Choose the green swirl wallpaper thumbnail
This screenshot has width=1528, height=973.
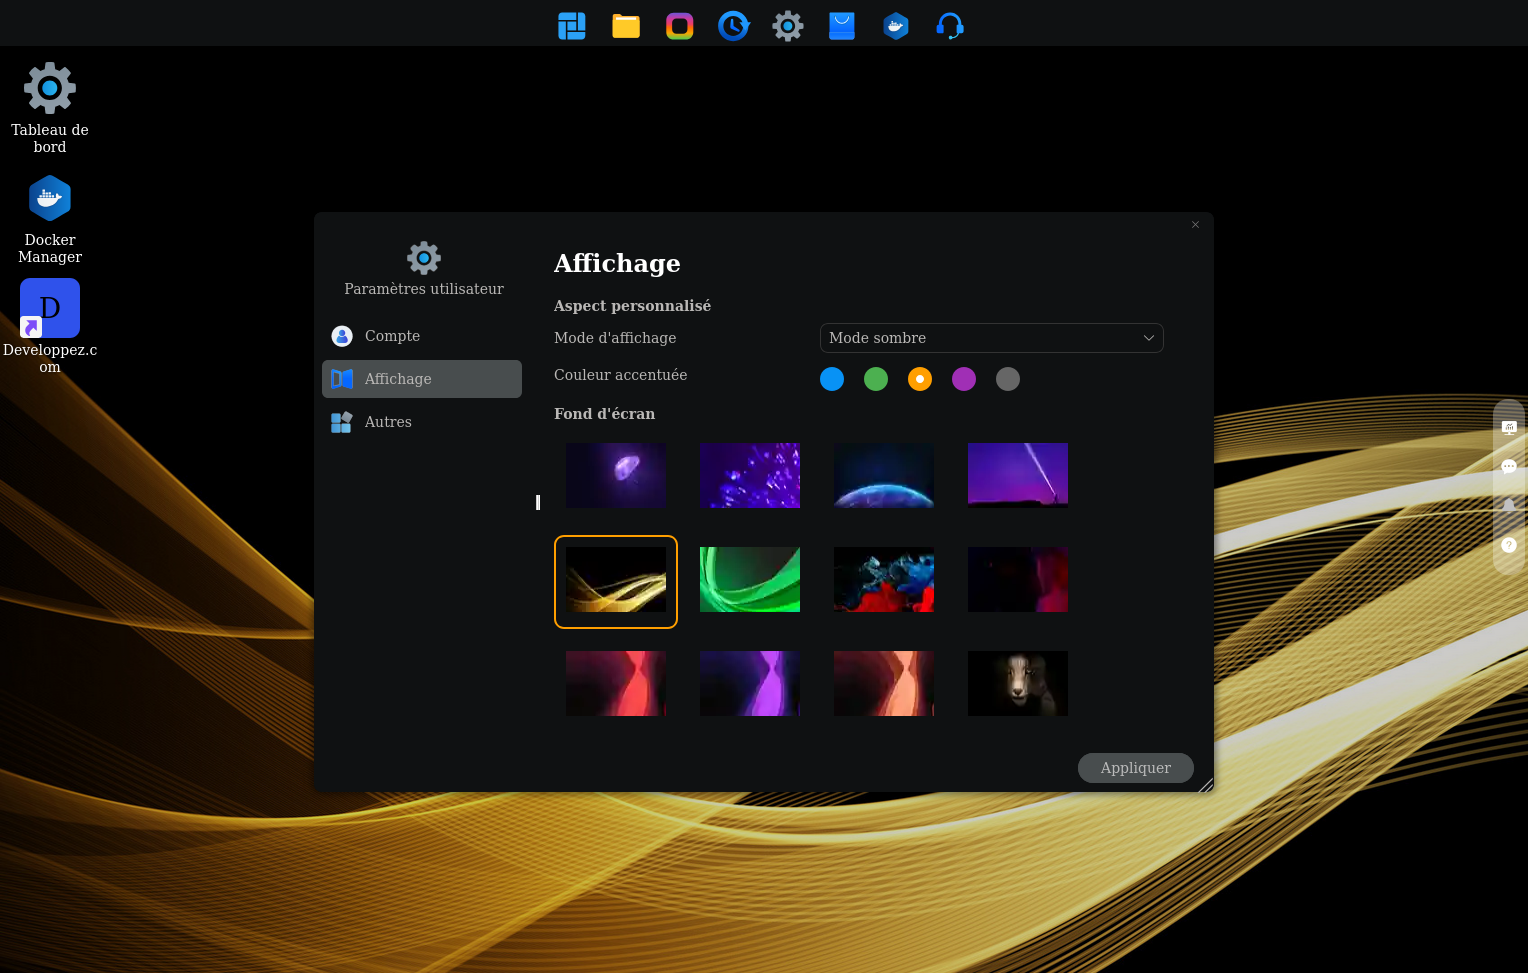click(x=750, y=580)
